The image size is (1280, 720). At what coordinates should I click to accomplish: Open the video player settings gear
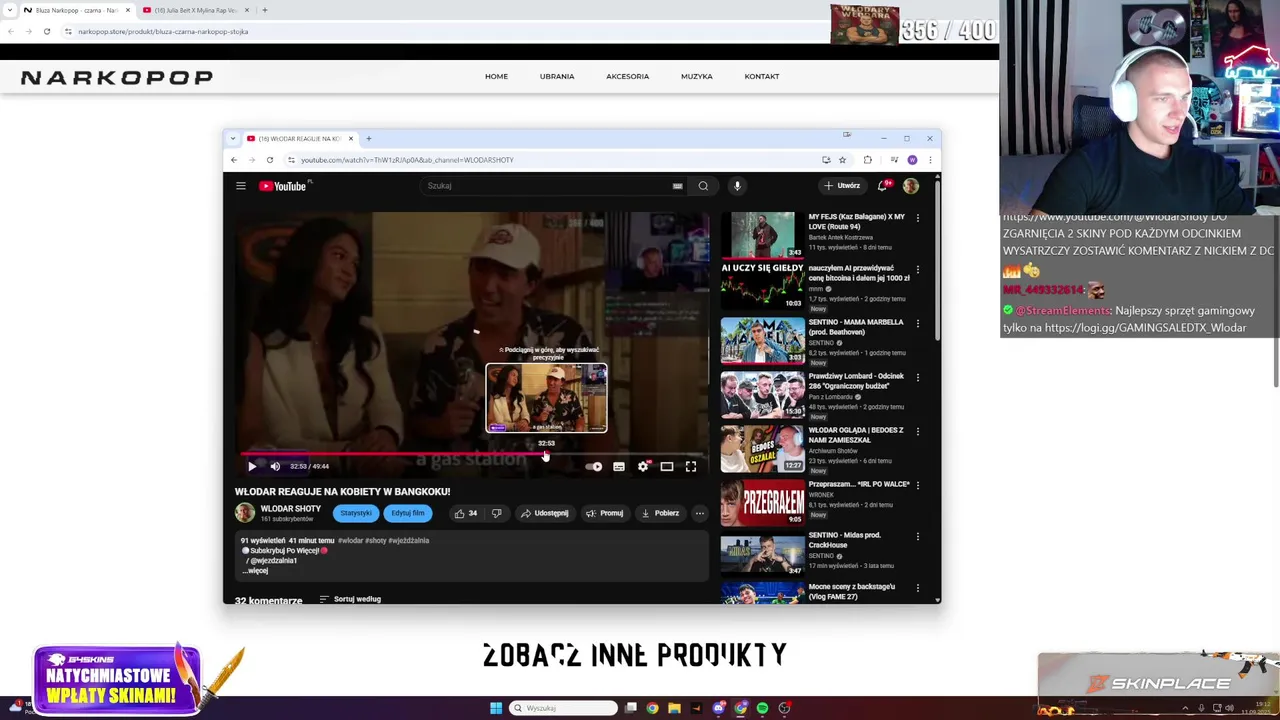643,466
